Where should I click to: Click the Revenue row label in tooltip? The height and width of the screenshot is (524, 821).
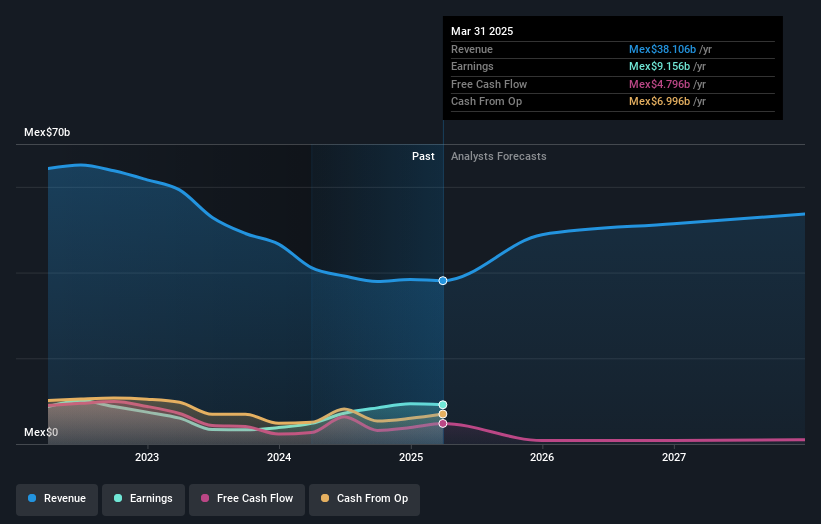pyautogui.click(x=472, y=49)
